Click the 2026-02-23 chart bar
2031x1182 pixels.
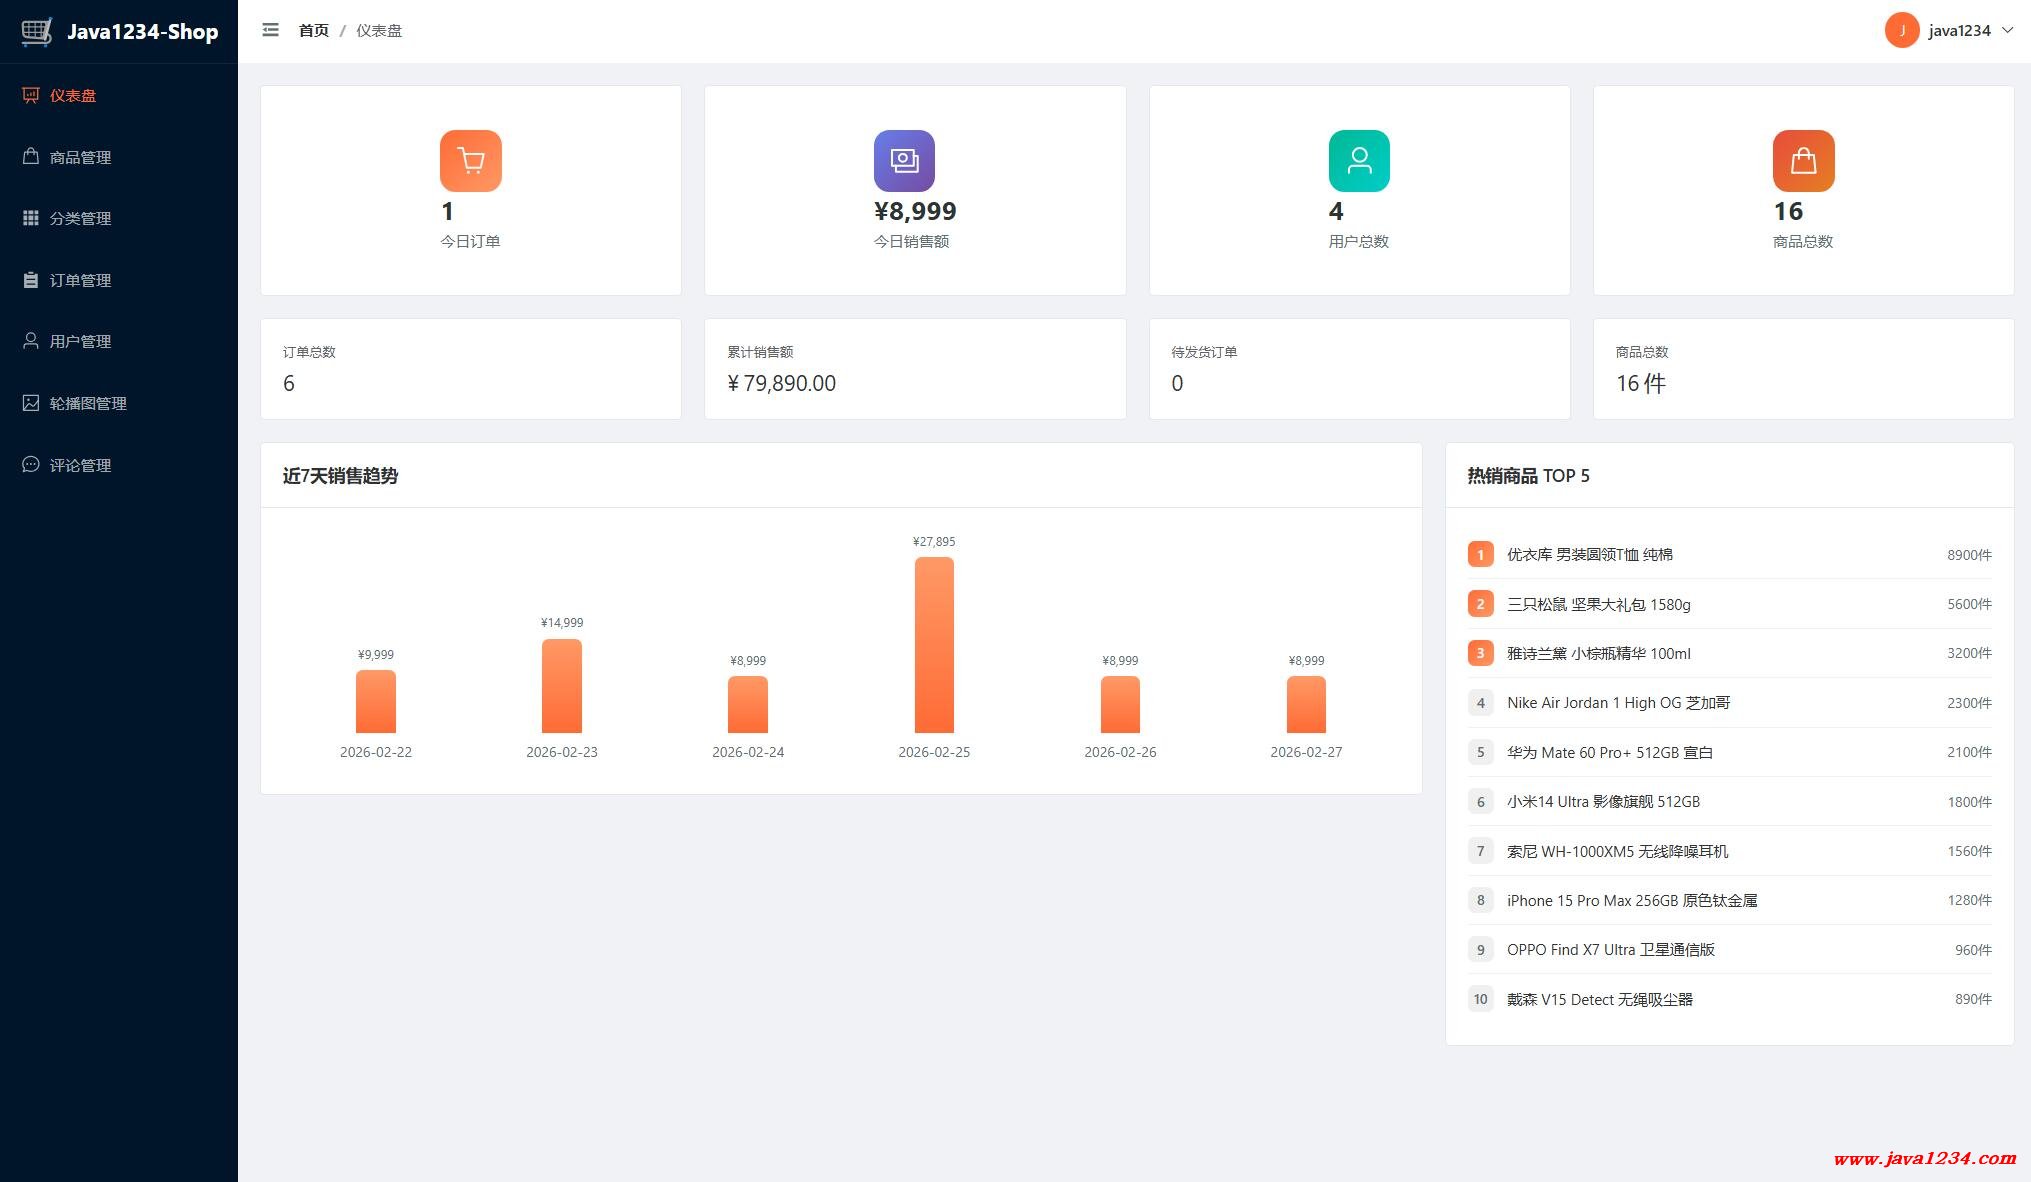(x=561, y=686)
